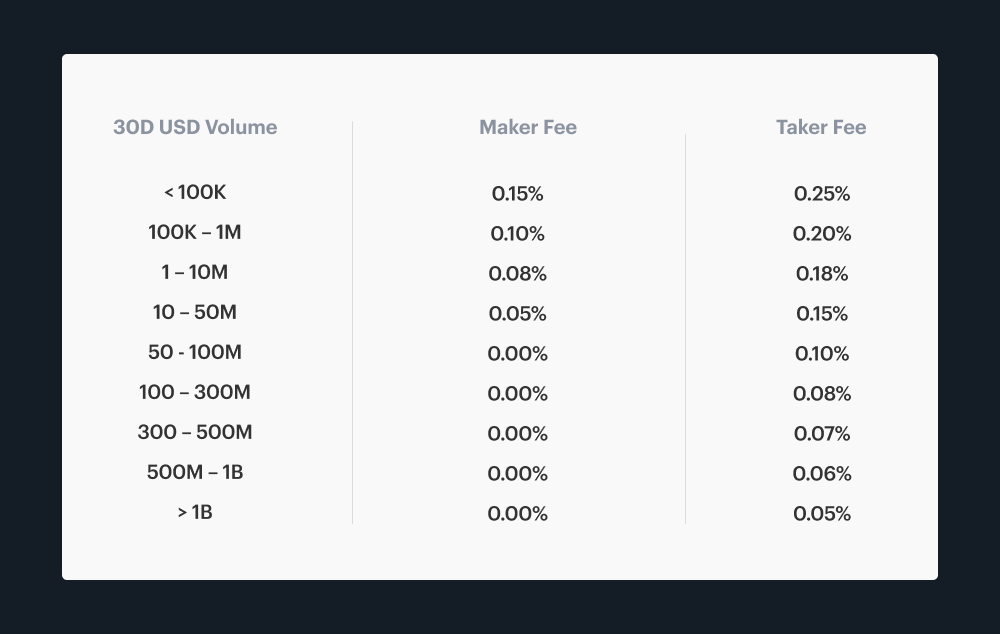This screenshot has height=634, width=1000.
Task: Click the Maker Fee column header
Action: 528,127
